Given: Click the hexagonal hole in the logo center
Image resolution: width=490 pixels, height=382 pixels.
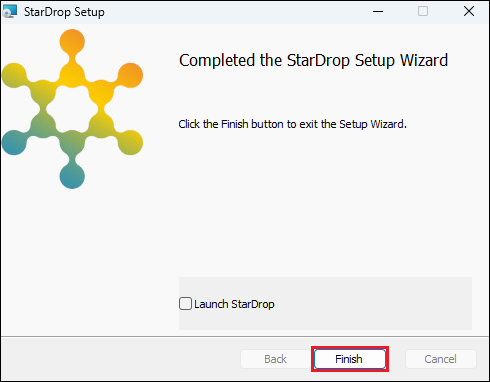Looking at the screenshot, I should coord(72,109).
